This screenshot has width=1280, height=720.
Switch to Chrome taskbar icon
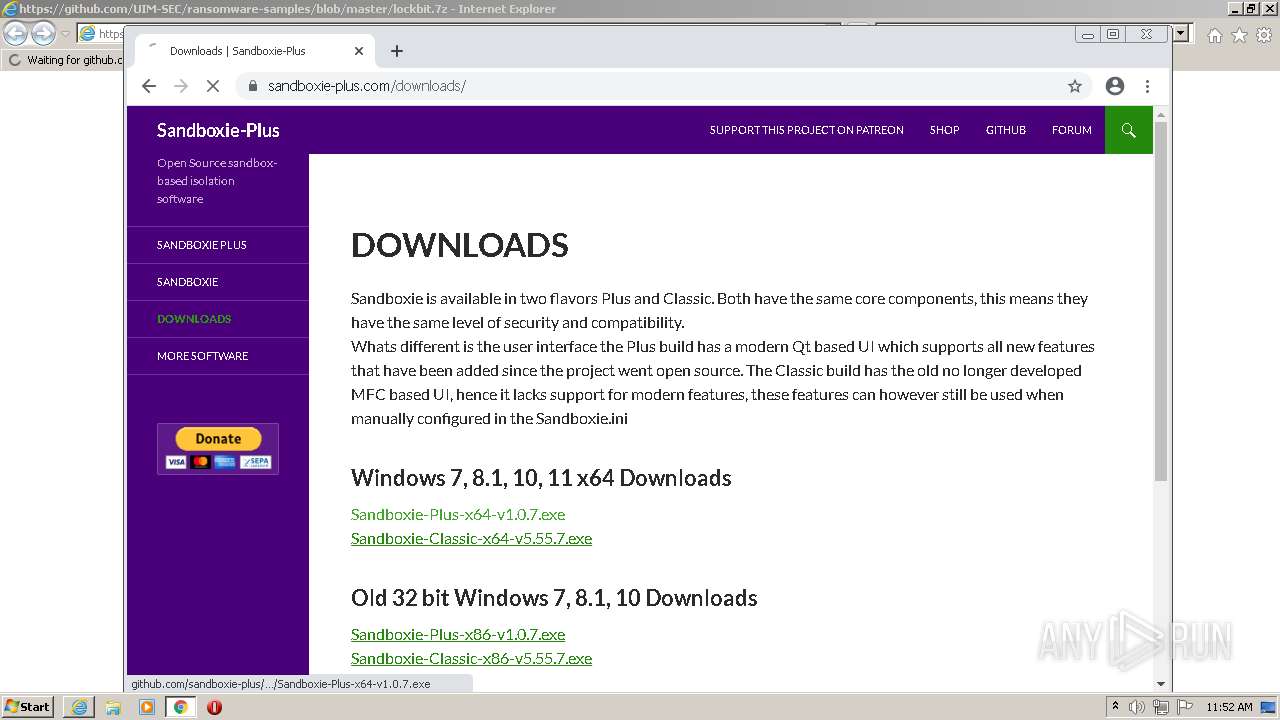click(x=180, y=707)
